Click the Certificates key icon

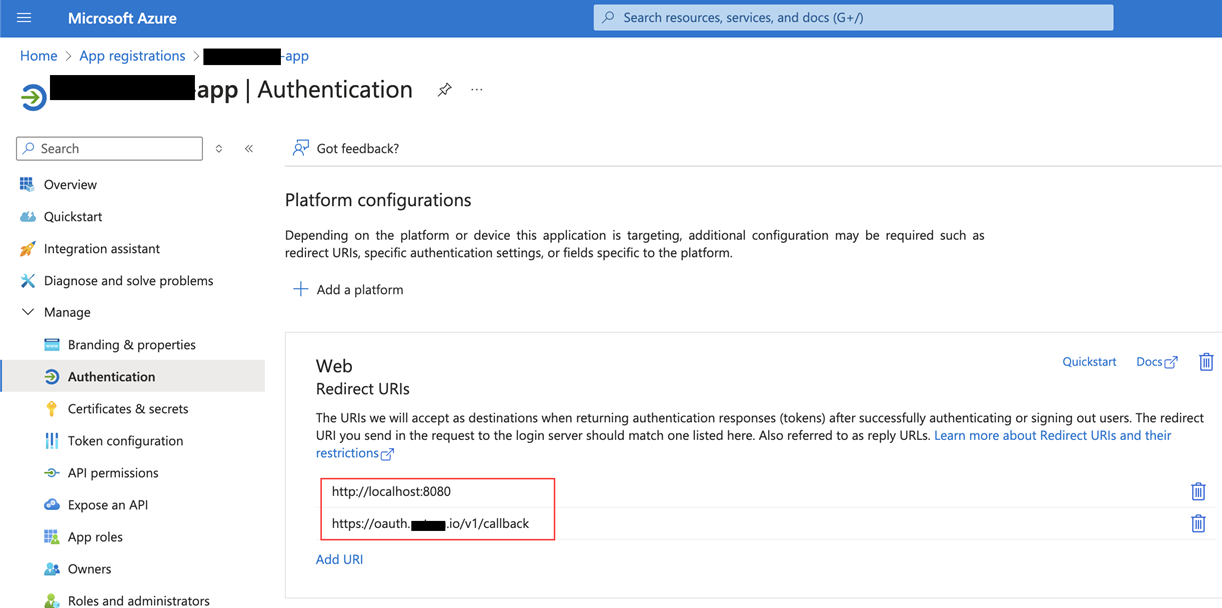click(x=52, y=409)
